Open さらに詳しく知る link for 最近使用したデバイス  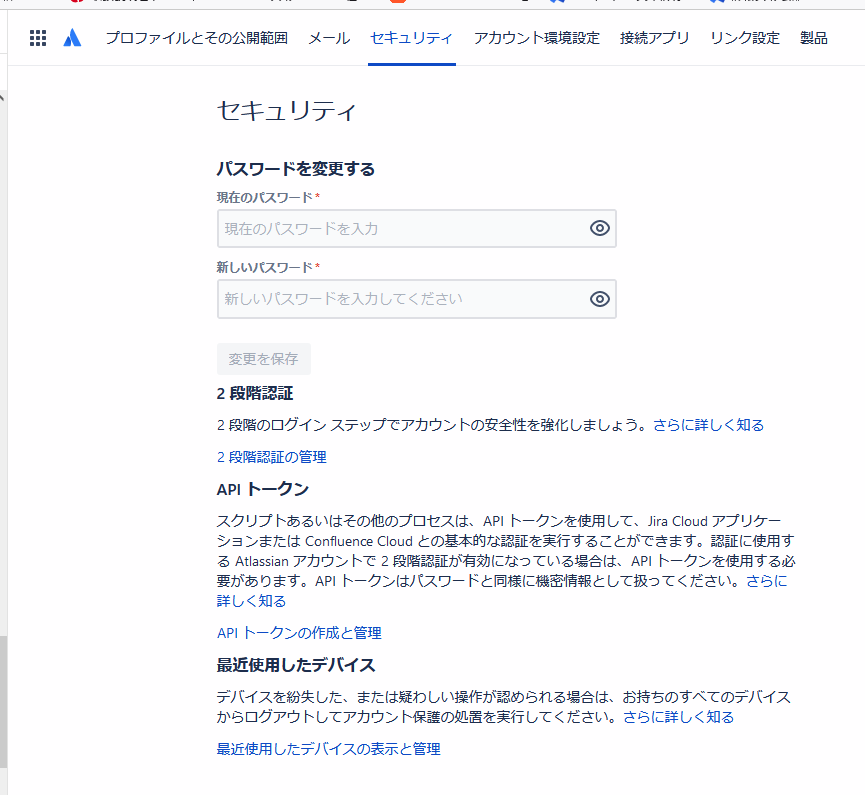click(x=679, y=717)
